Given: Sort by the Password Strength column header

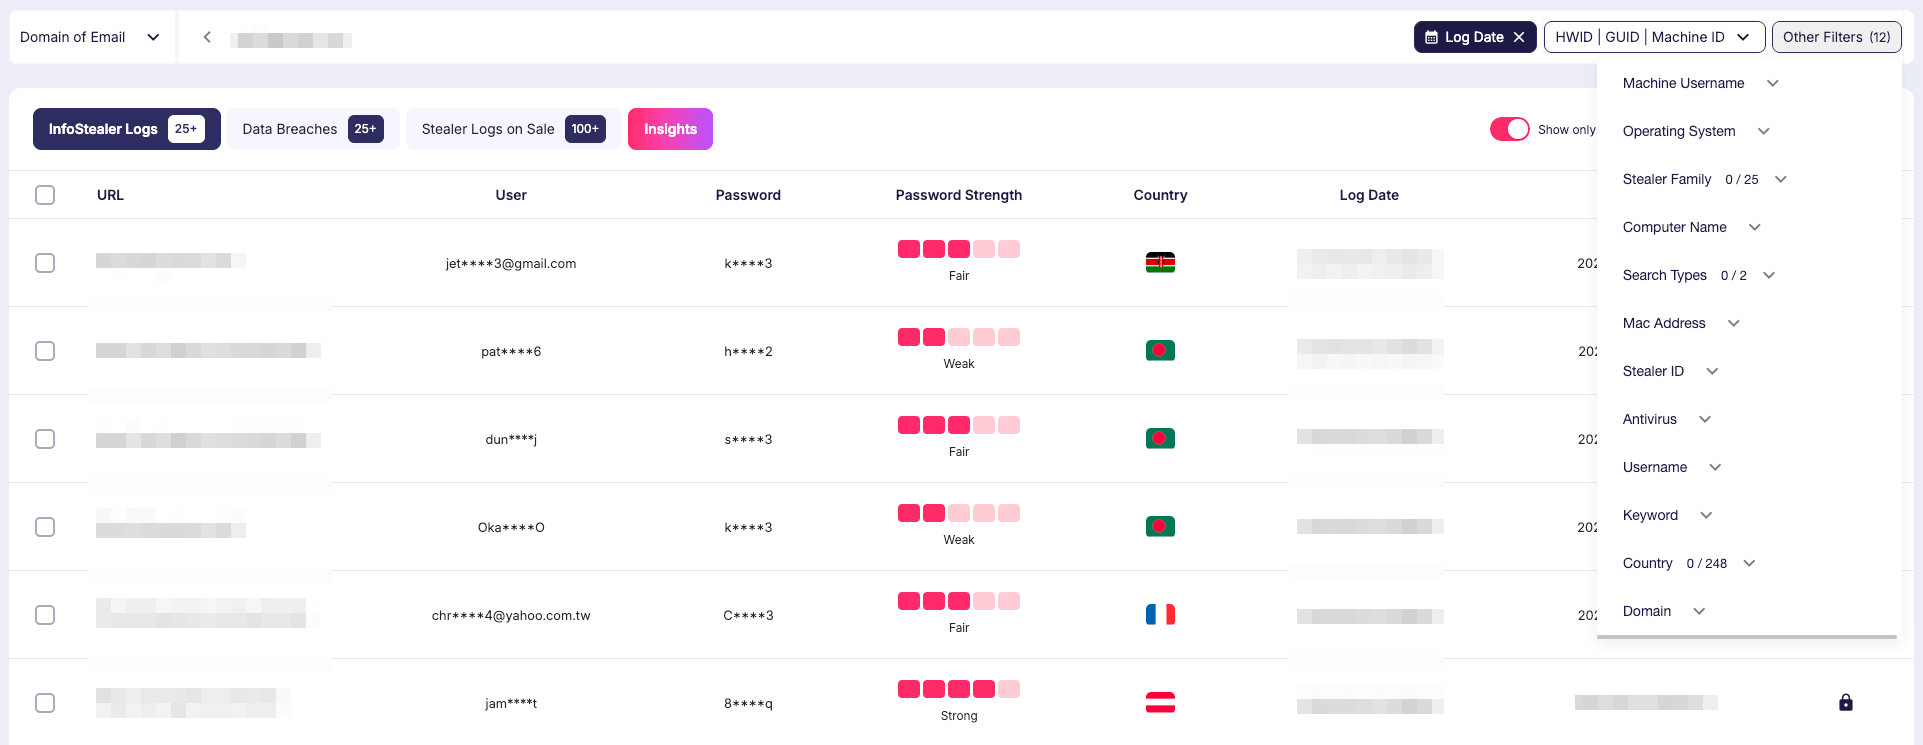Looking at the screenshot, I should 959,195.
